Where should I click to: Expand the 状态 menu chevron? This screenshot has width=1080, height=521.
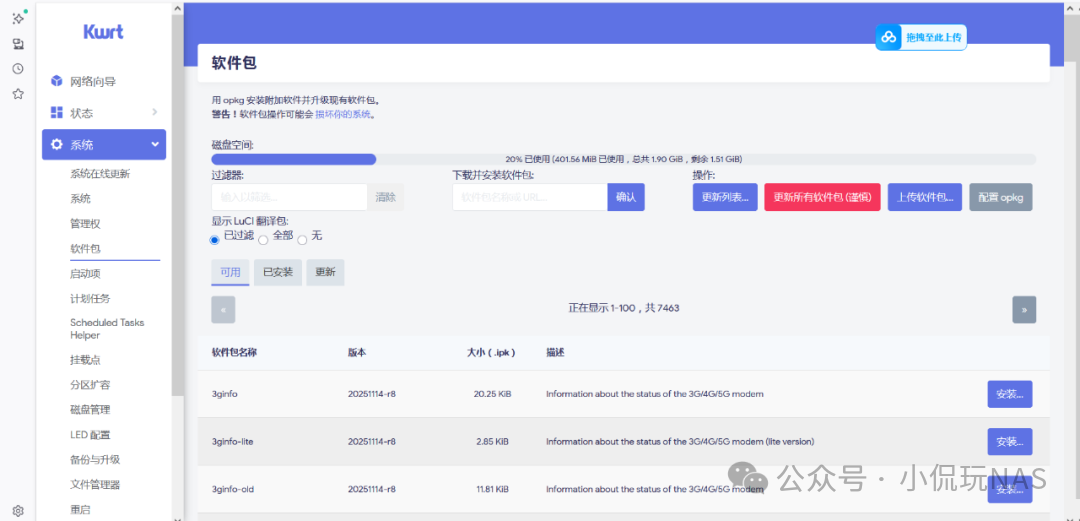155,112
